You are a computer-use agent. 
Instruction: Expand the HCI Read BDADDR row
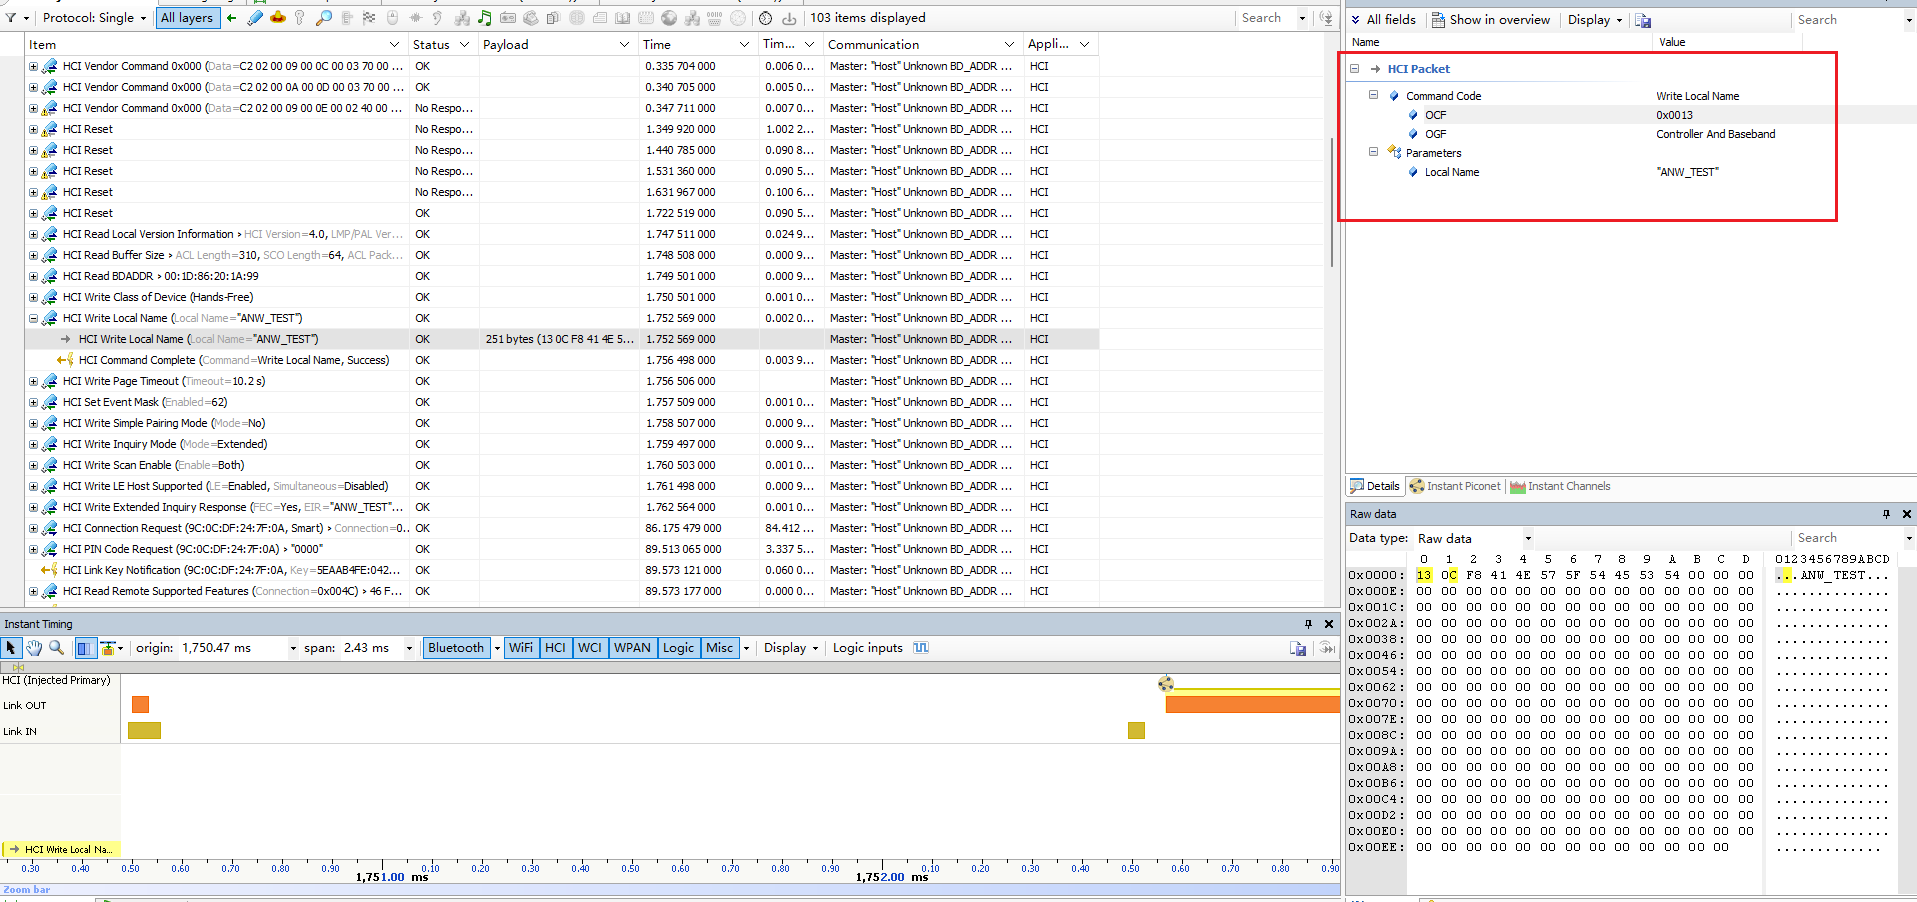click(x=33, y=277)
